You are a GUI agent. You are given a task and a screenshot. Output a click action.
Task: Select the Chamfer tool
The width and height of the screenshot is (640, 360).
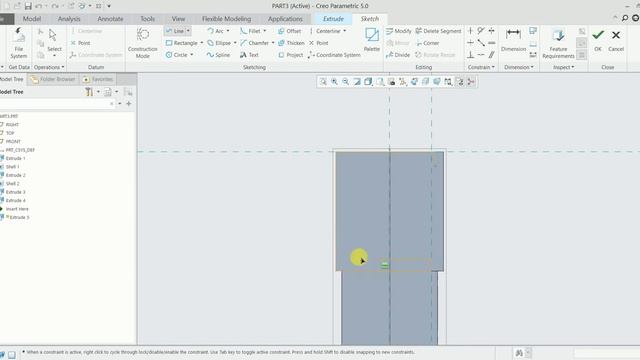click(254, 43)
